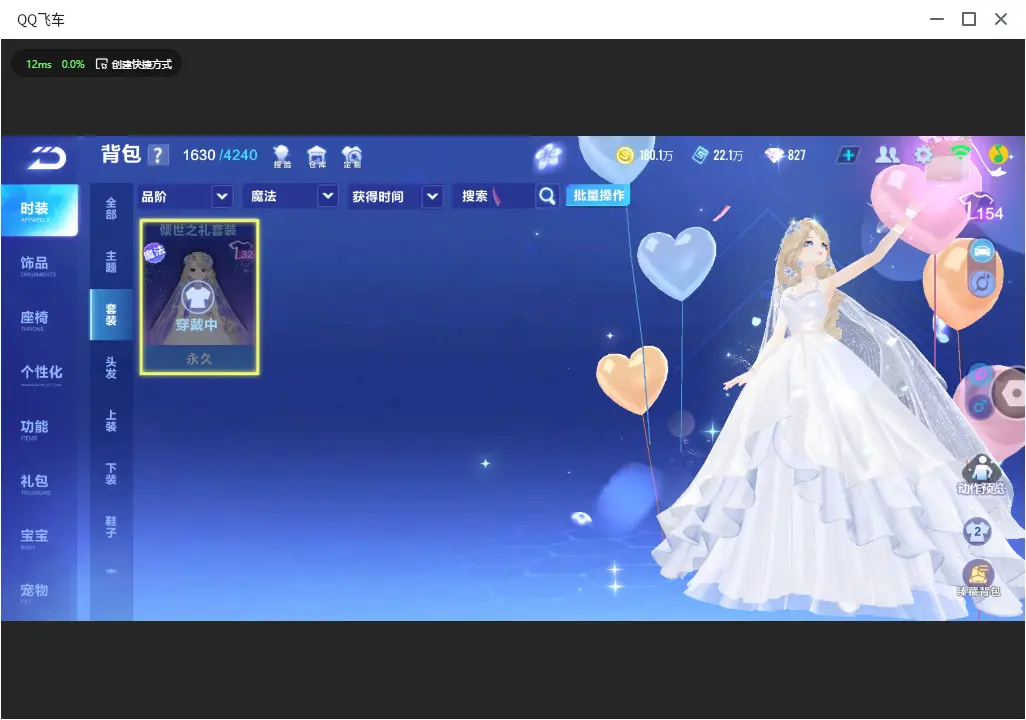Open 动作预览 action preview
1026x720 pixels.
[981, 475]
